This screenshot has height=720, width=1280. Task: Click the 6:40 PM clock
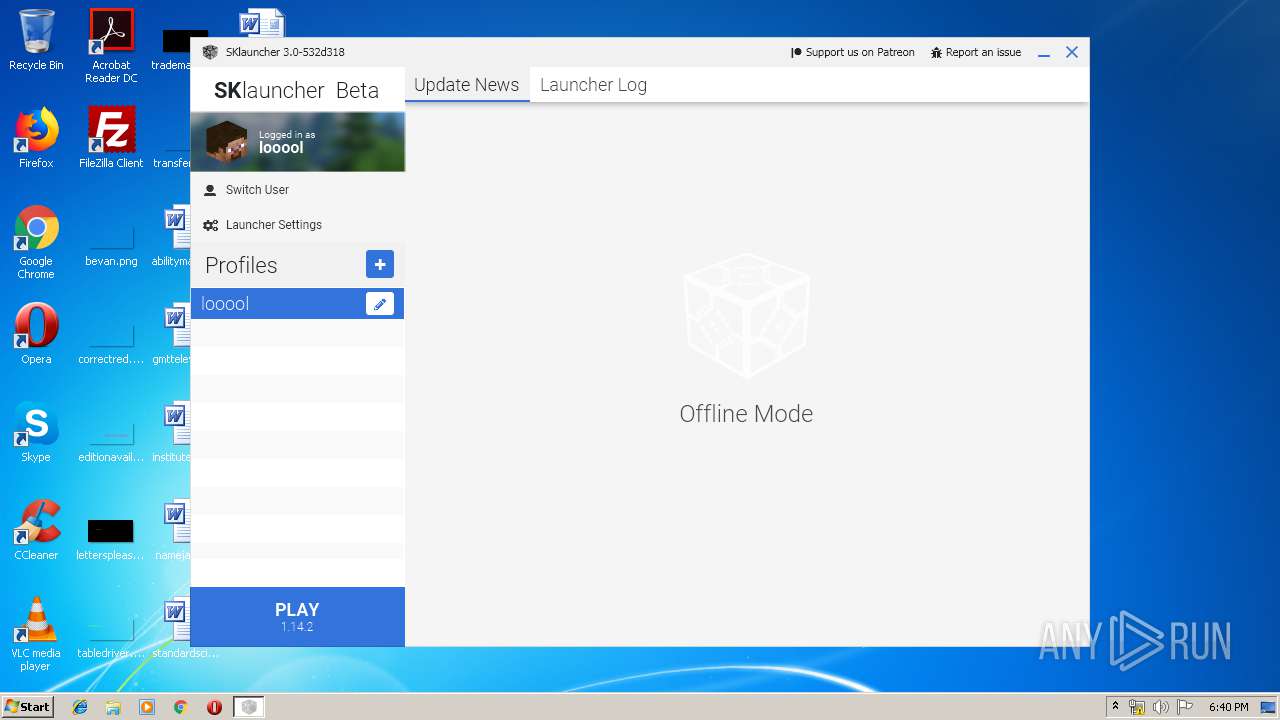[1228, 707]
